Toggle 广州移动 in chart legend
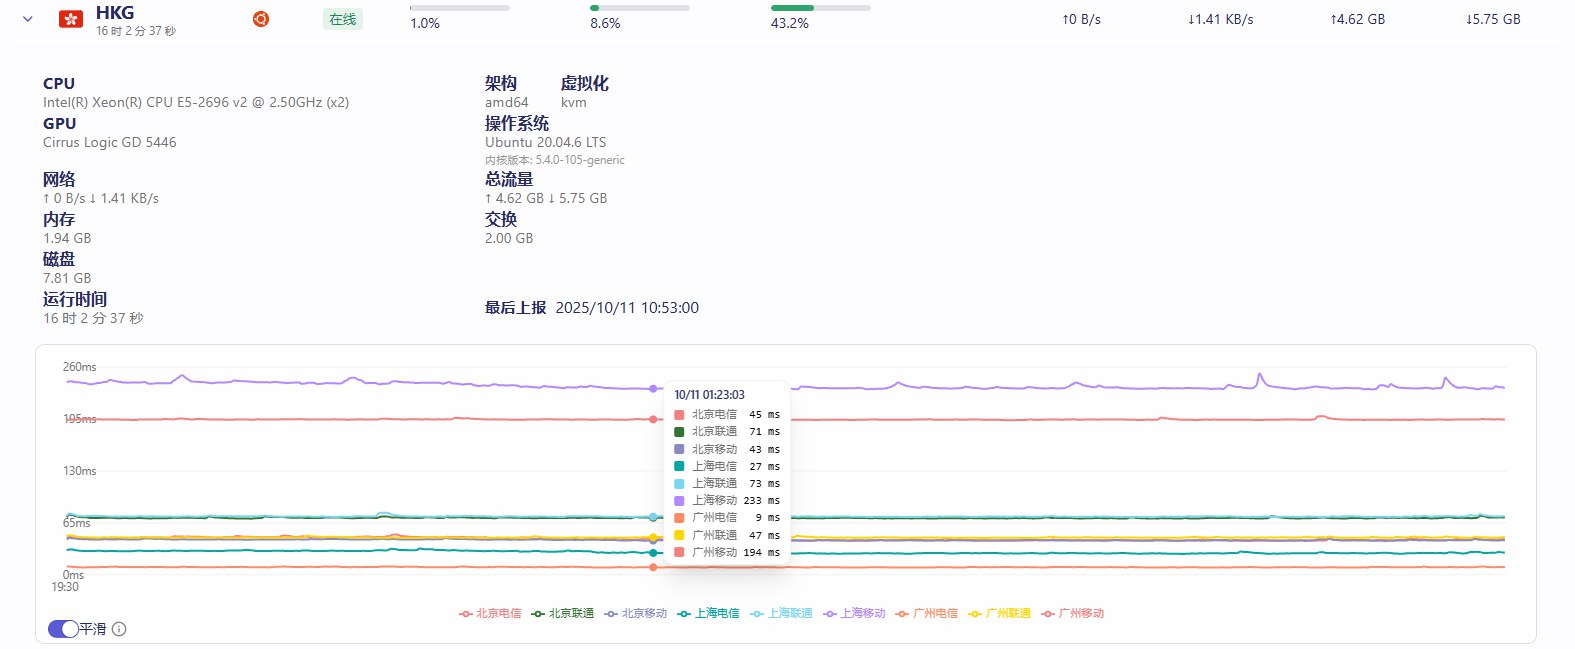1575x649 pixels. pyautogui.click(x=1073, y=614)
